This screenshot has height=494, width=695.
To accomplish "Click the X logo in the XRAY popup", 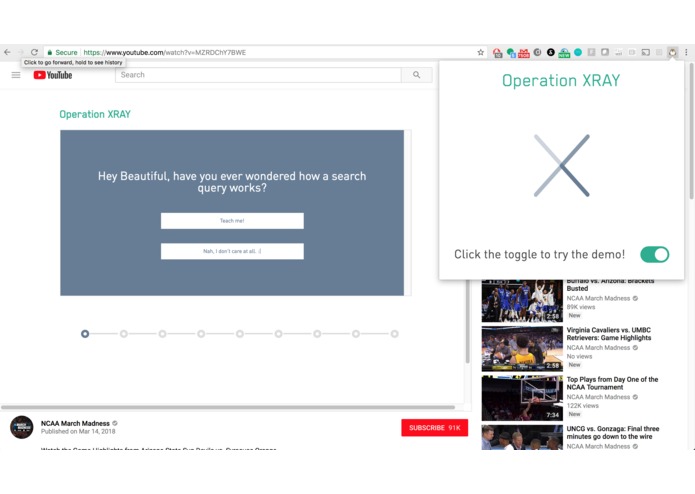I will tap(562, 165).
